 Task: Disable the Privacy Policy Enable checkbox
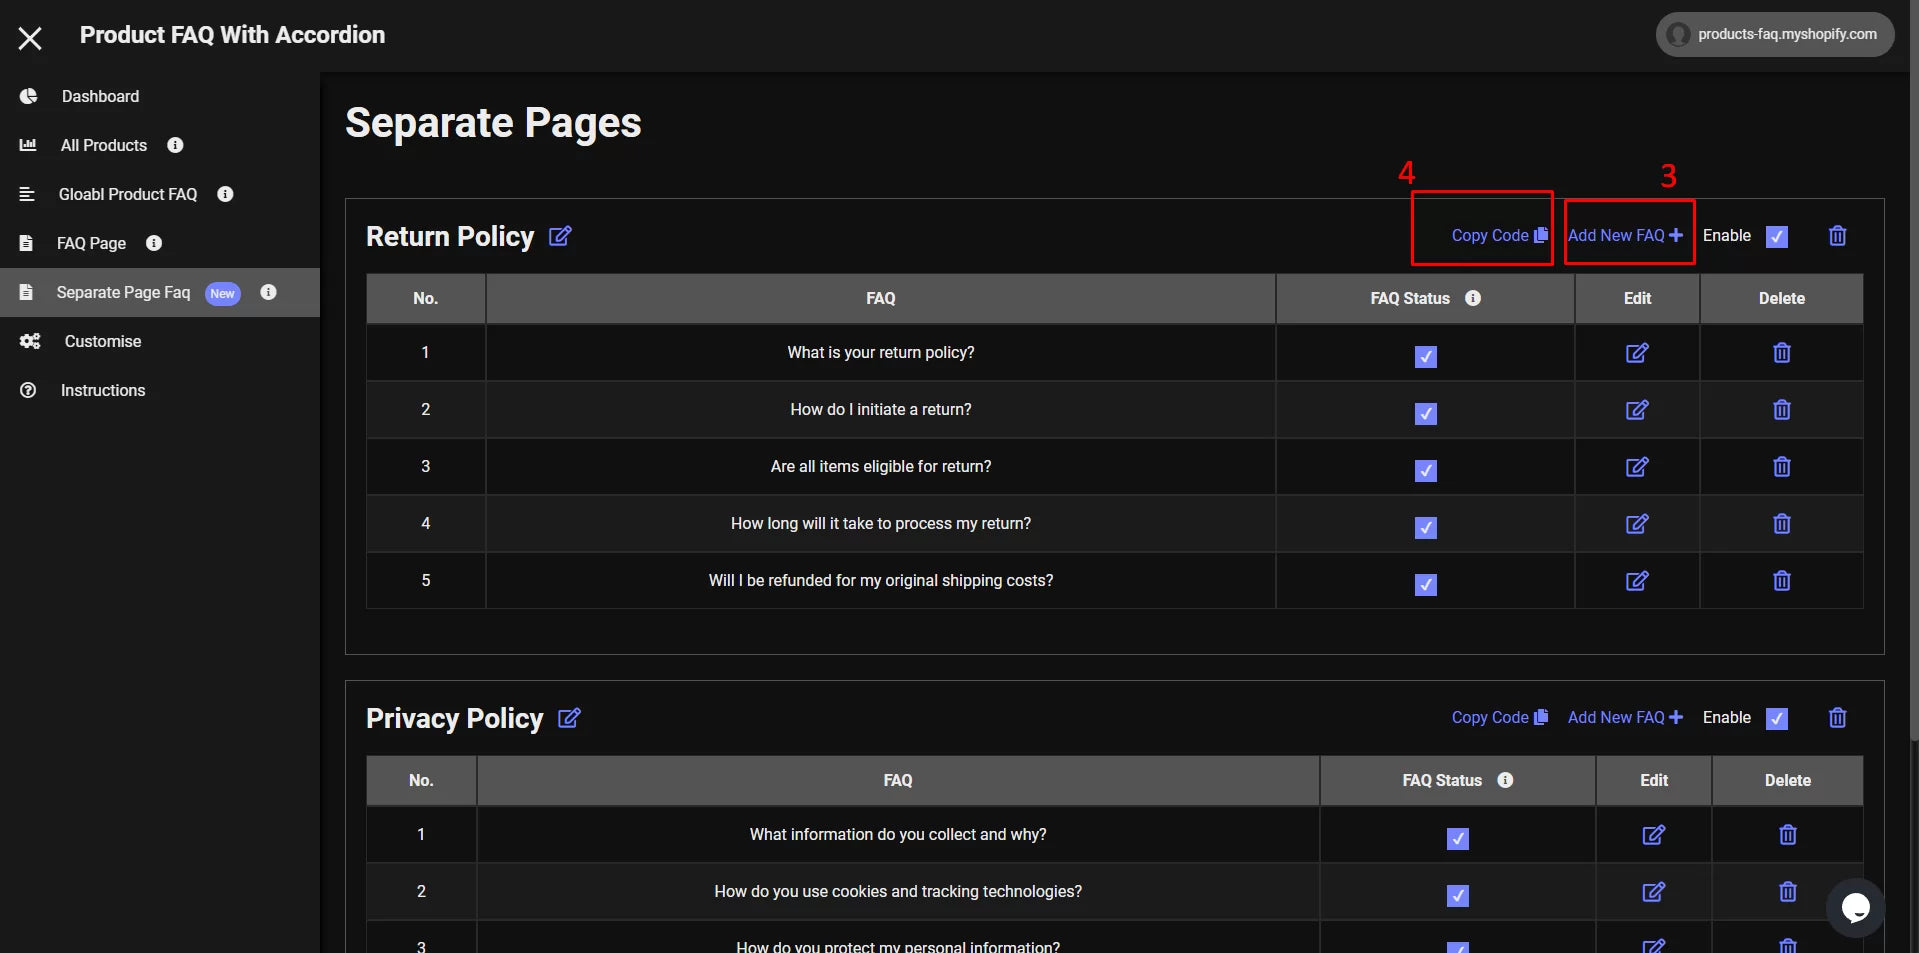[x=1776, y=719]
